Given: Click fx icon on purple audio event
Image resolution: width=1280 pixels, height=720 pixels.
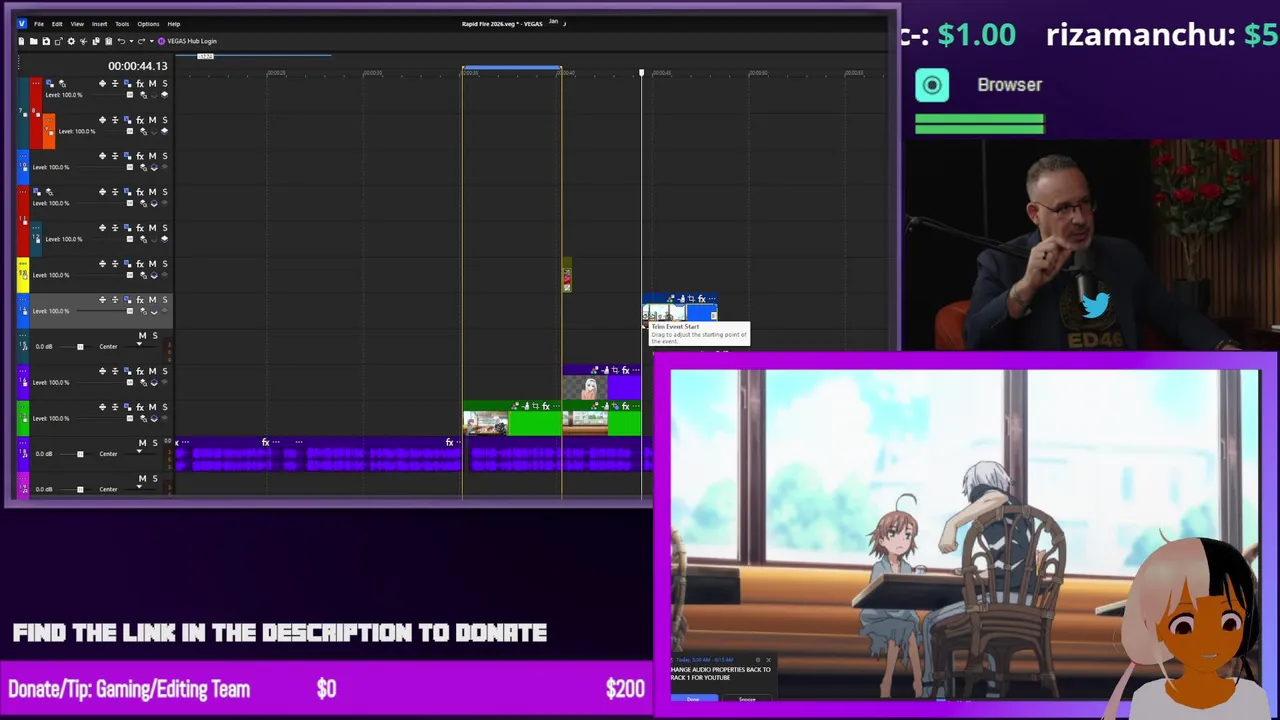Looking at the screenshot, I should [265, 442].
